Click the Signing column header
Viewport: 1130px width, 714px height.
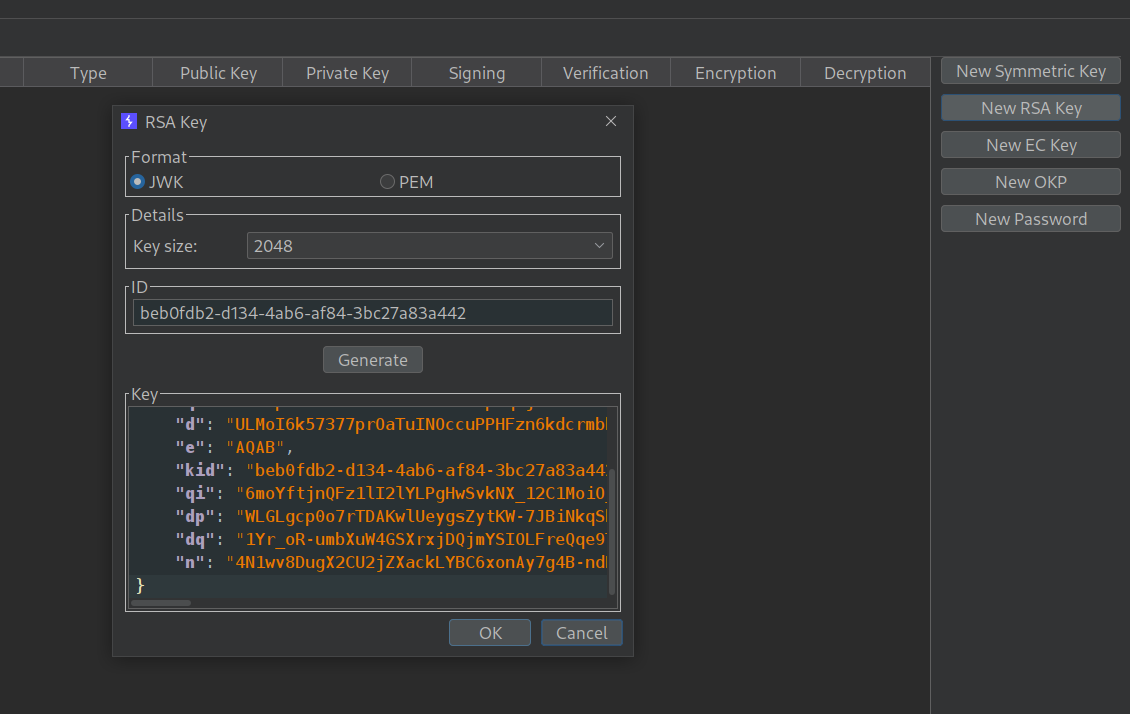pyautogui.click(x=477, y=73)
